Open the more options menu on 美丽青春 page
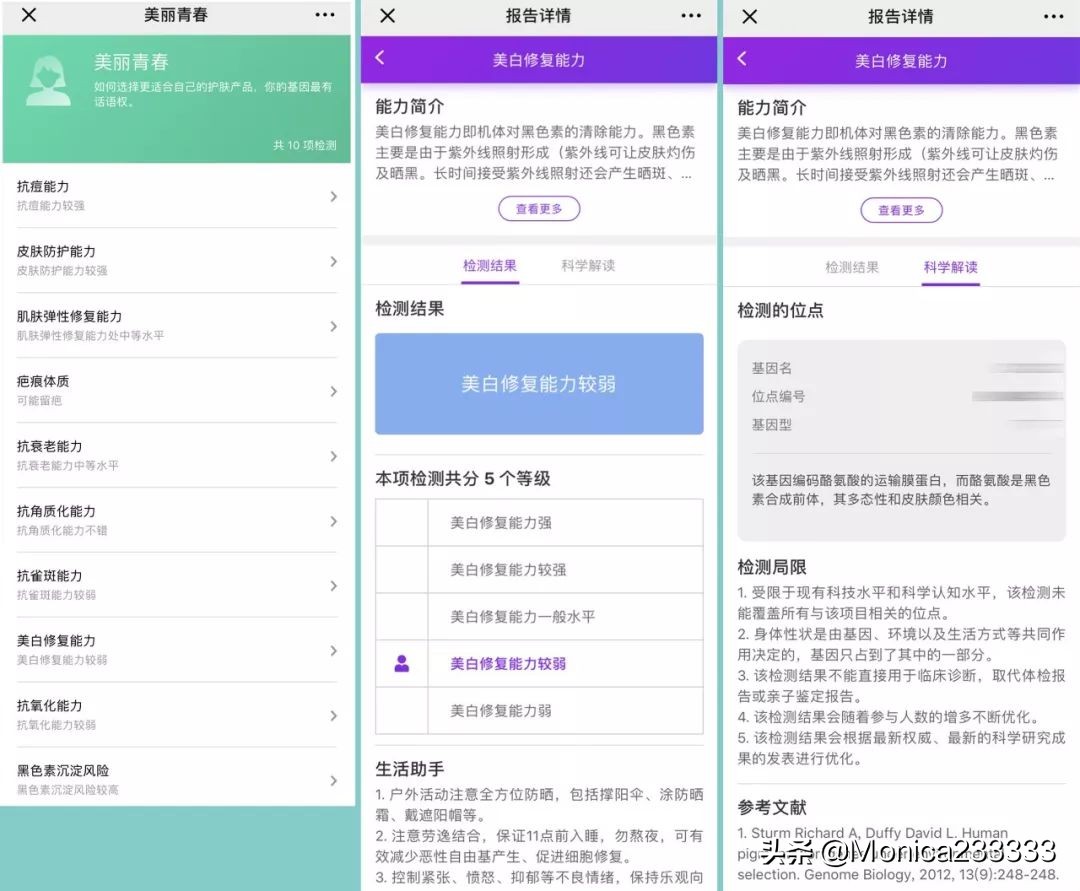 tap(323, 15)
